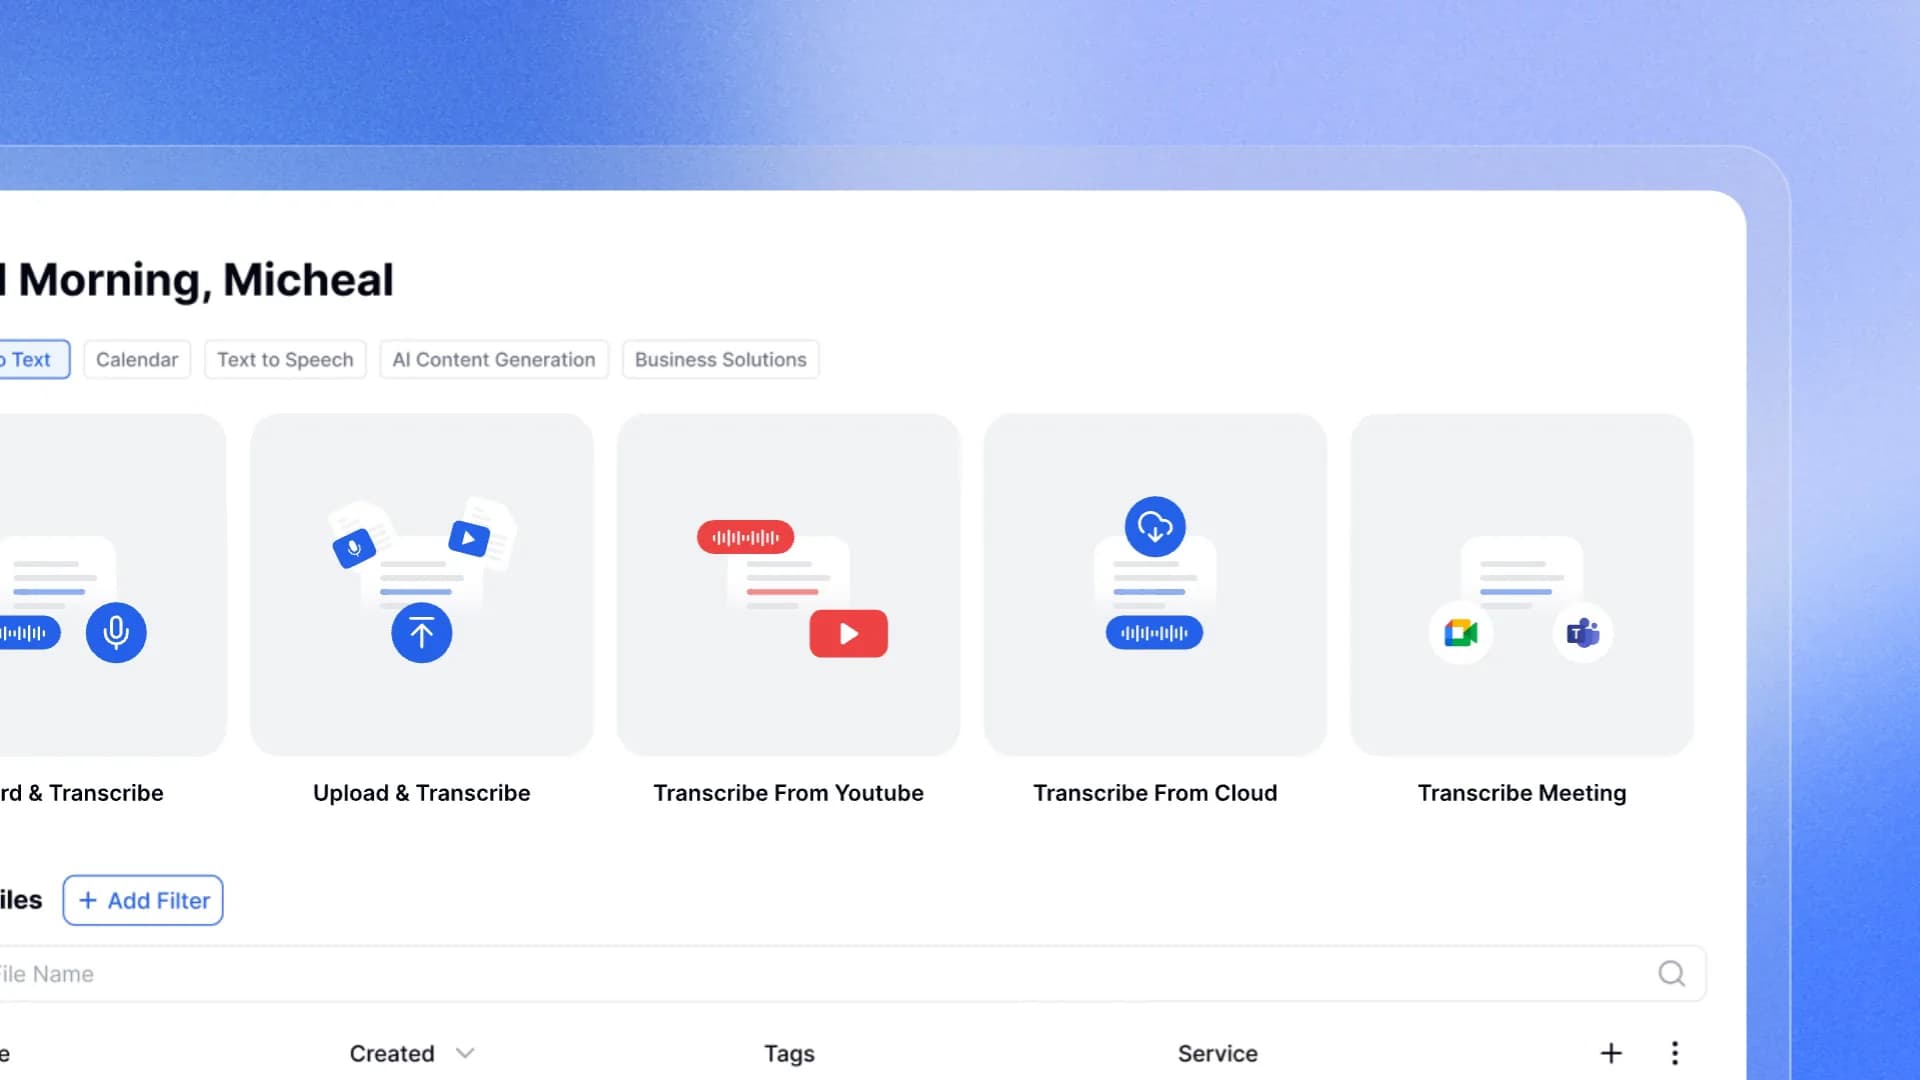The height and width of the screenshot is (1080, 1920).
Task: Click the small blue microphone file icon
Action: tap(354, 548)
